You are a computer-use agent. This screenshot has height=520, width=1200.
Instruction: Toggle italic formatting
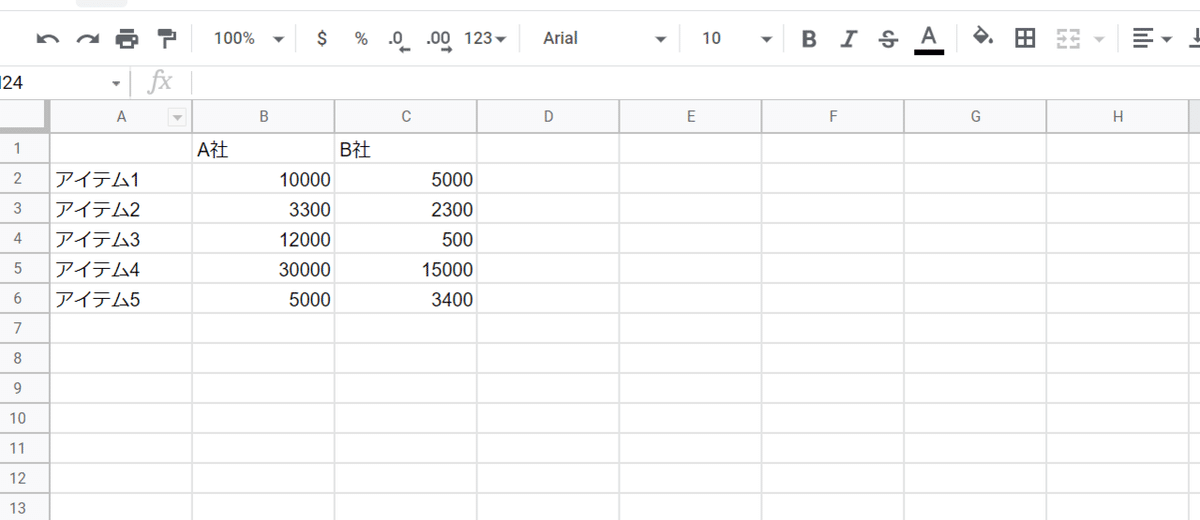pyautogui.click(x=848, y=39)
